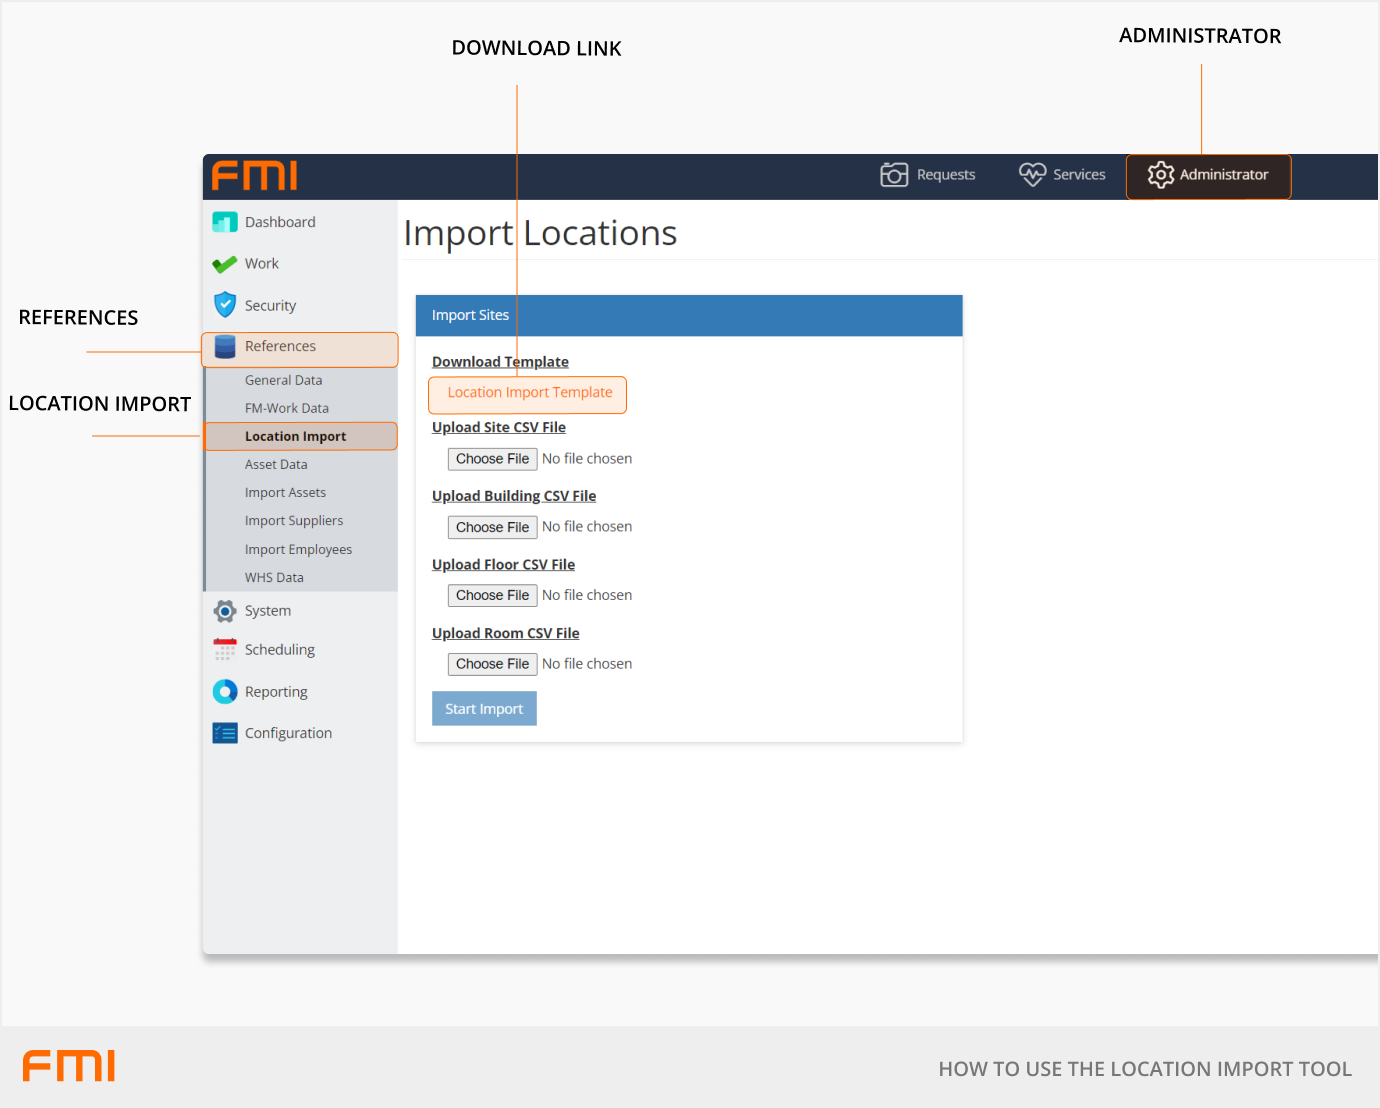The width and height of the screenshot is (1380, 1108).
Task: Open the General Data submenu item
Action: (x=283, y=381)
